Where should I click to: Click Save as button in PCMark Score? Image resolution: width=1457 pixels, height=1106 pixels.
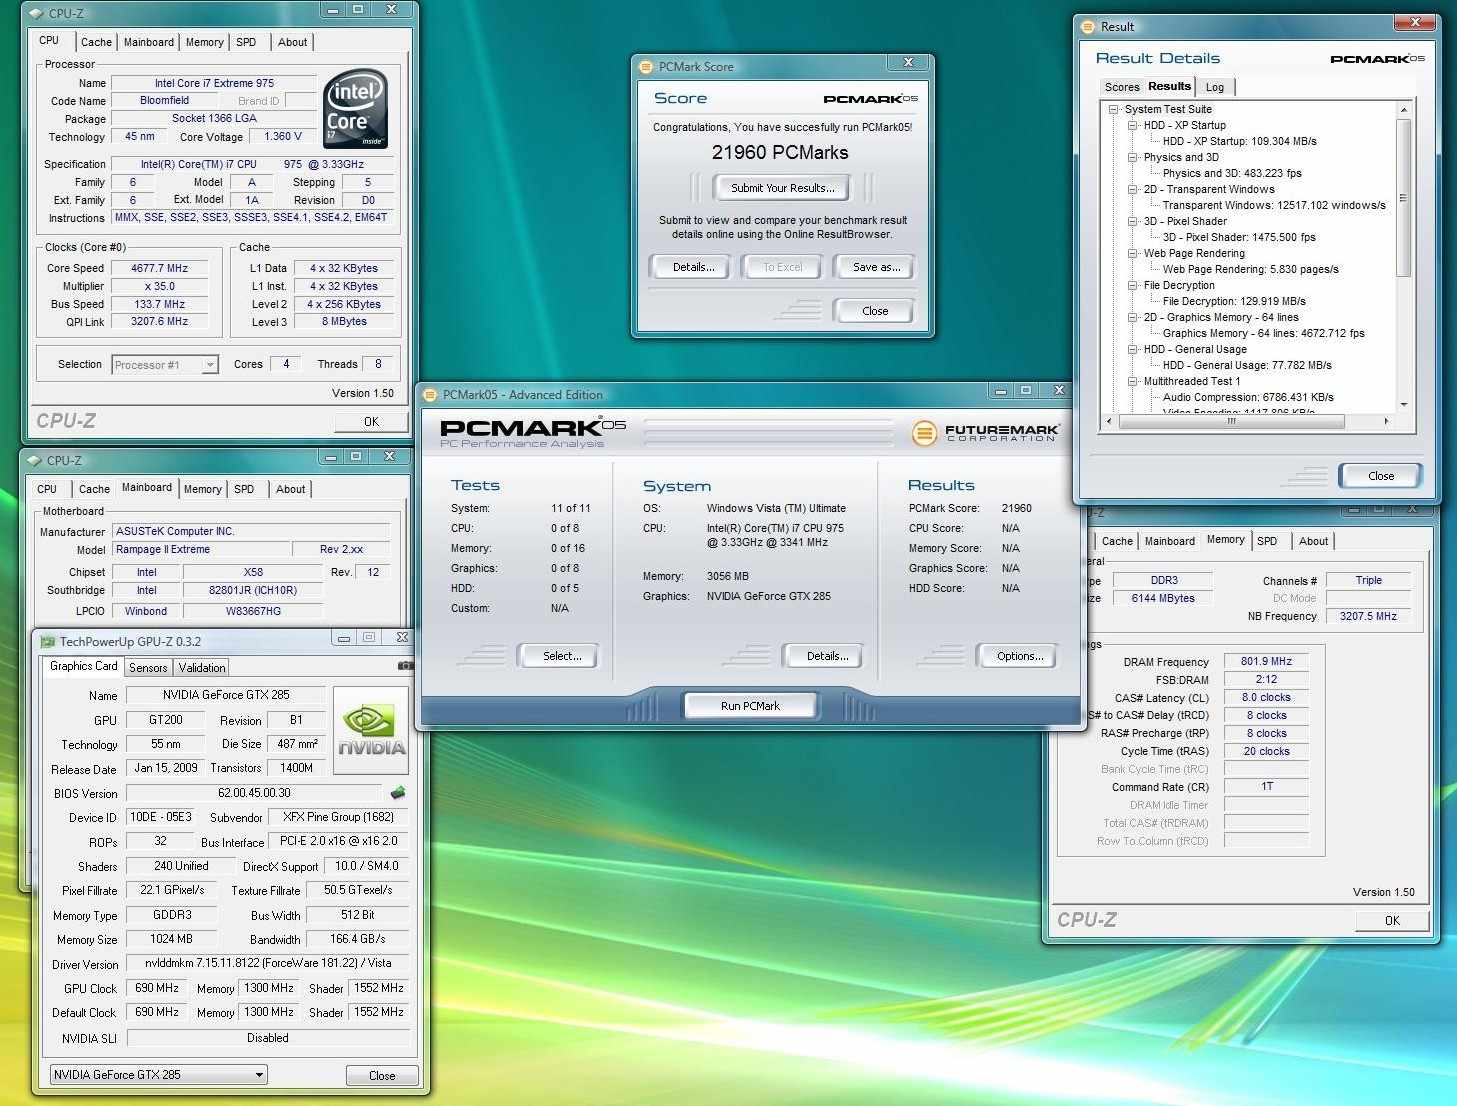tap(876, 267)
